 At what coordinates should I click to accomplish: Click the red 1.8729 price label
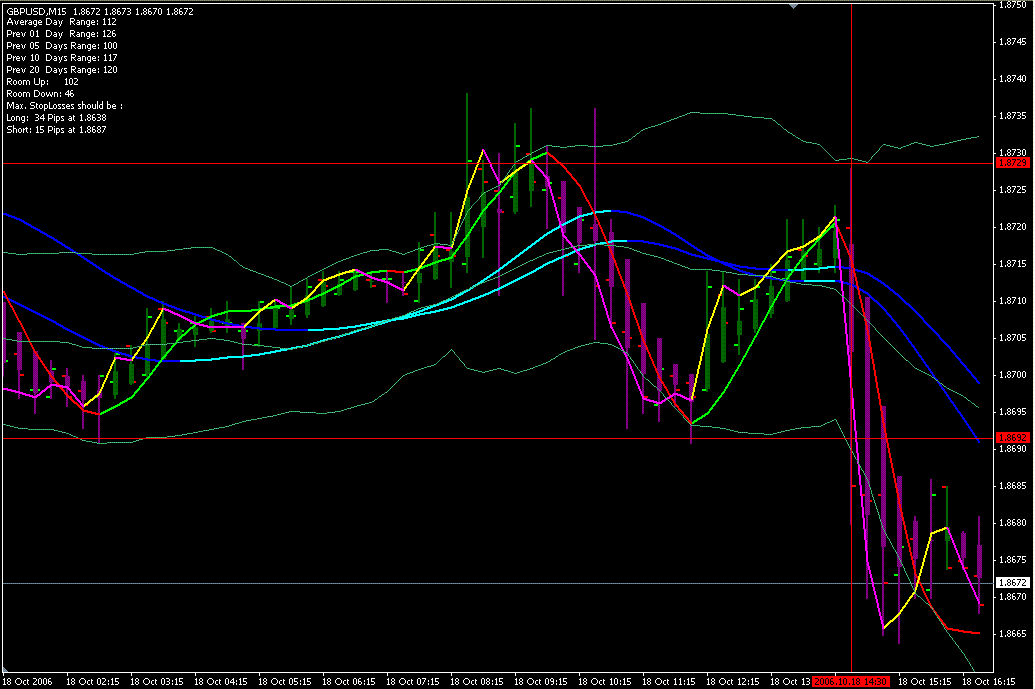[x=1013, y=163]
